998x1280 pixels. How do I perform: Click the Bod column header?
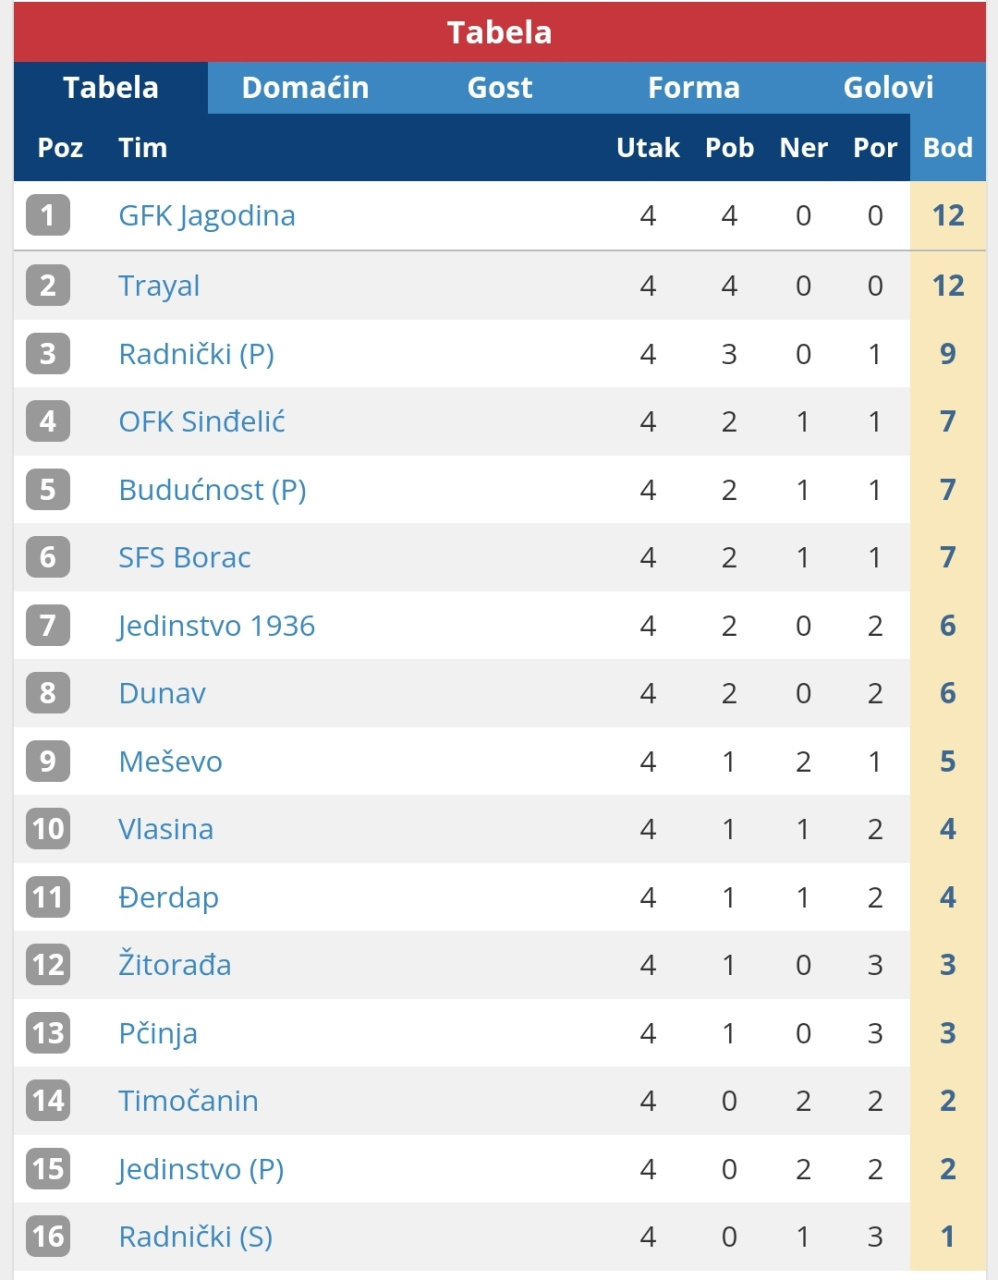pos(947,148)
